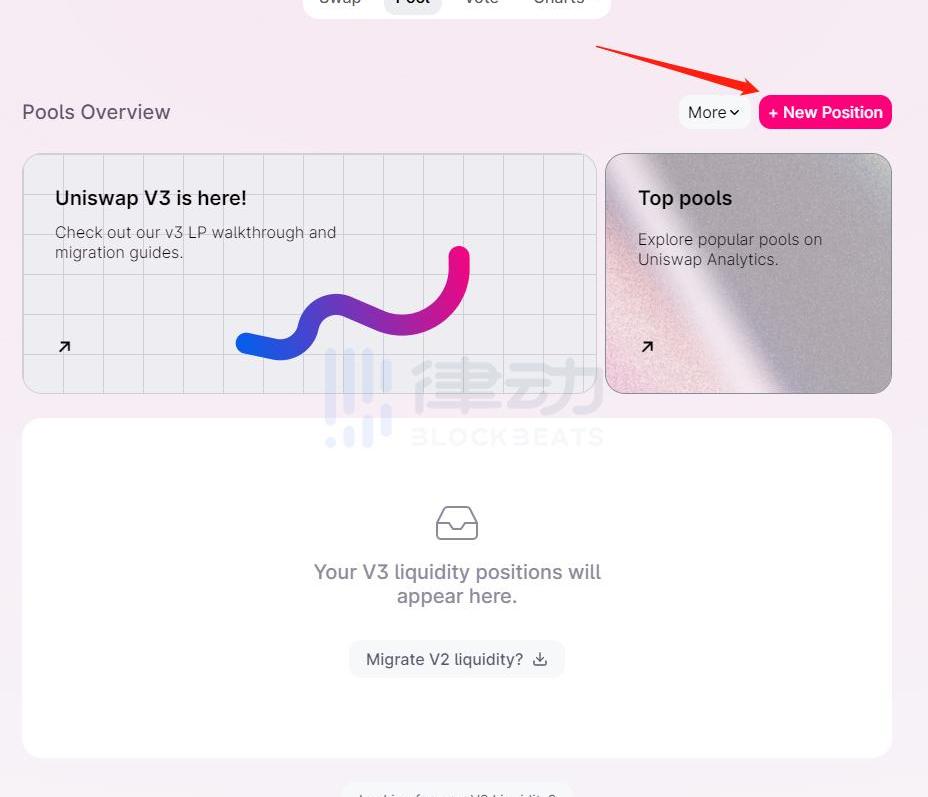Click the Migrate V2 liquidity? button
Image resolution: width=928 pixels, height=797 pixels.
[456, 659]
